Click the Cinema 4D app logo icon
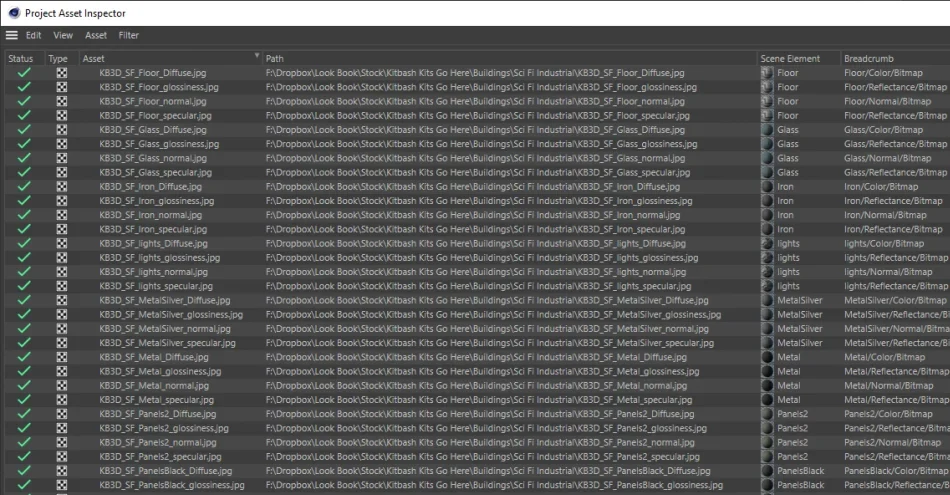The width and height of the screenshot is (950, 495). (x=14, y=13)
